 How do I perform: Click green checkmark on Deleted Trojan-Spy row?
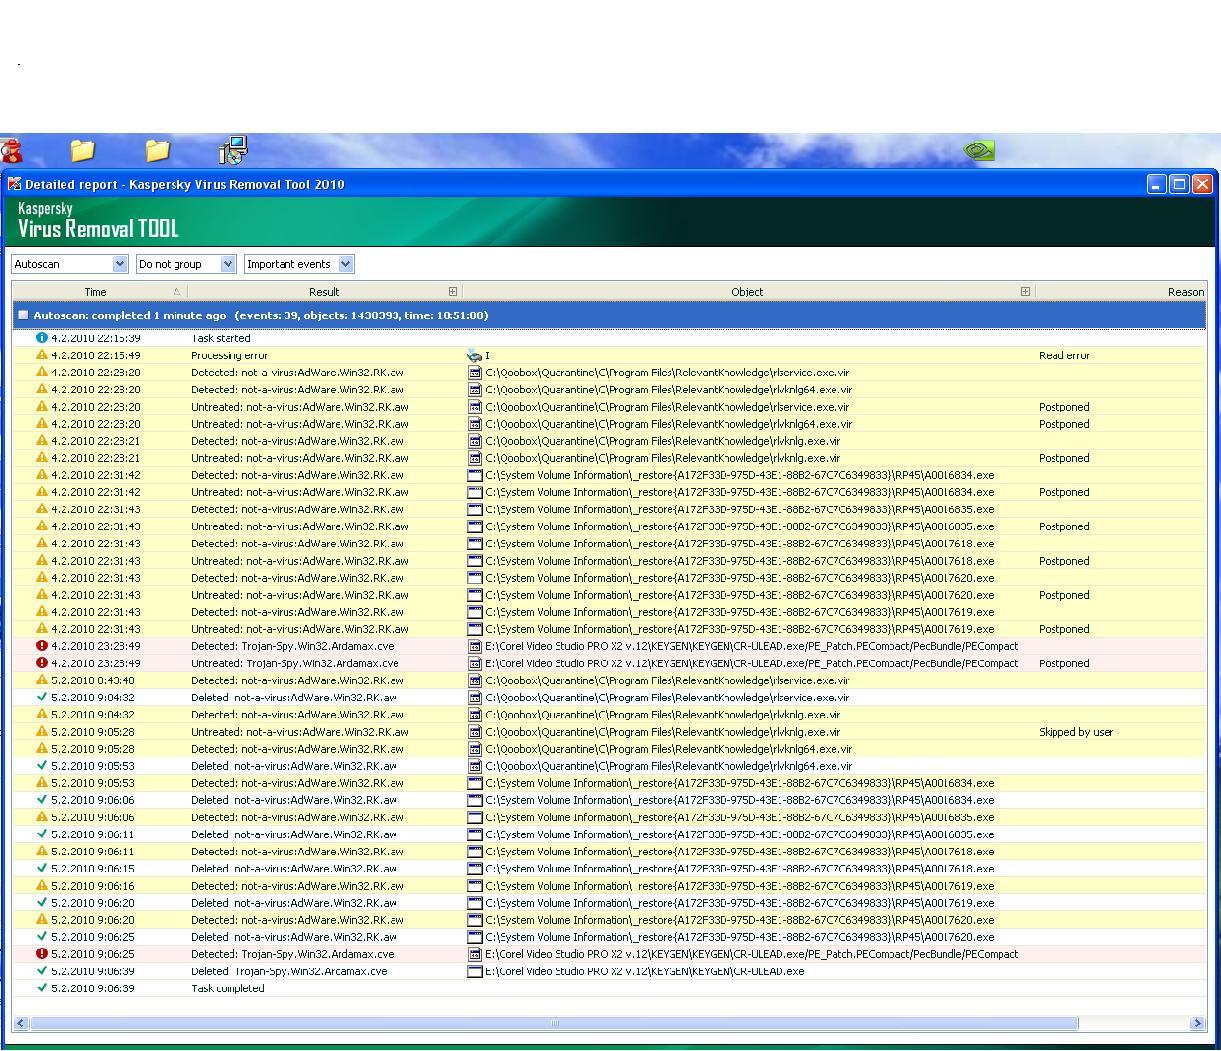(42, 971)
